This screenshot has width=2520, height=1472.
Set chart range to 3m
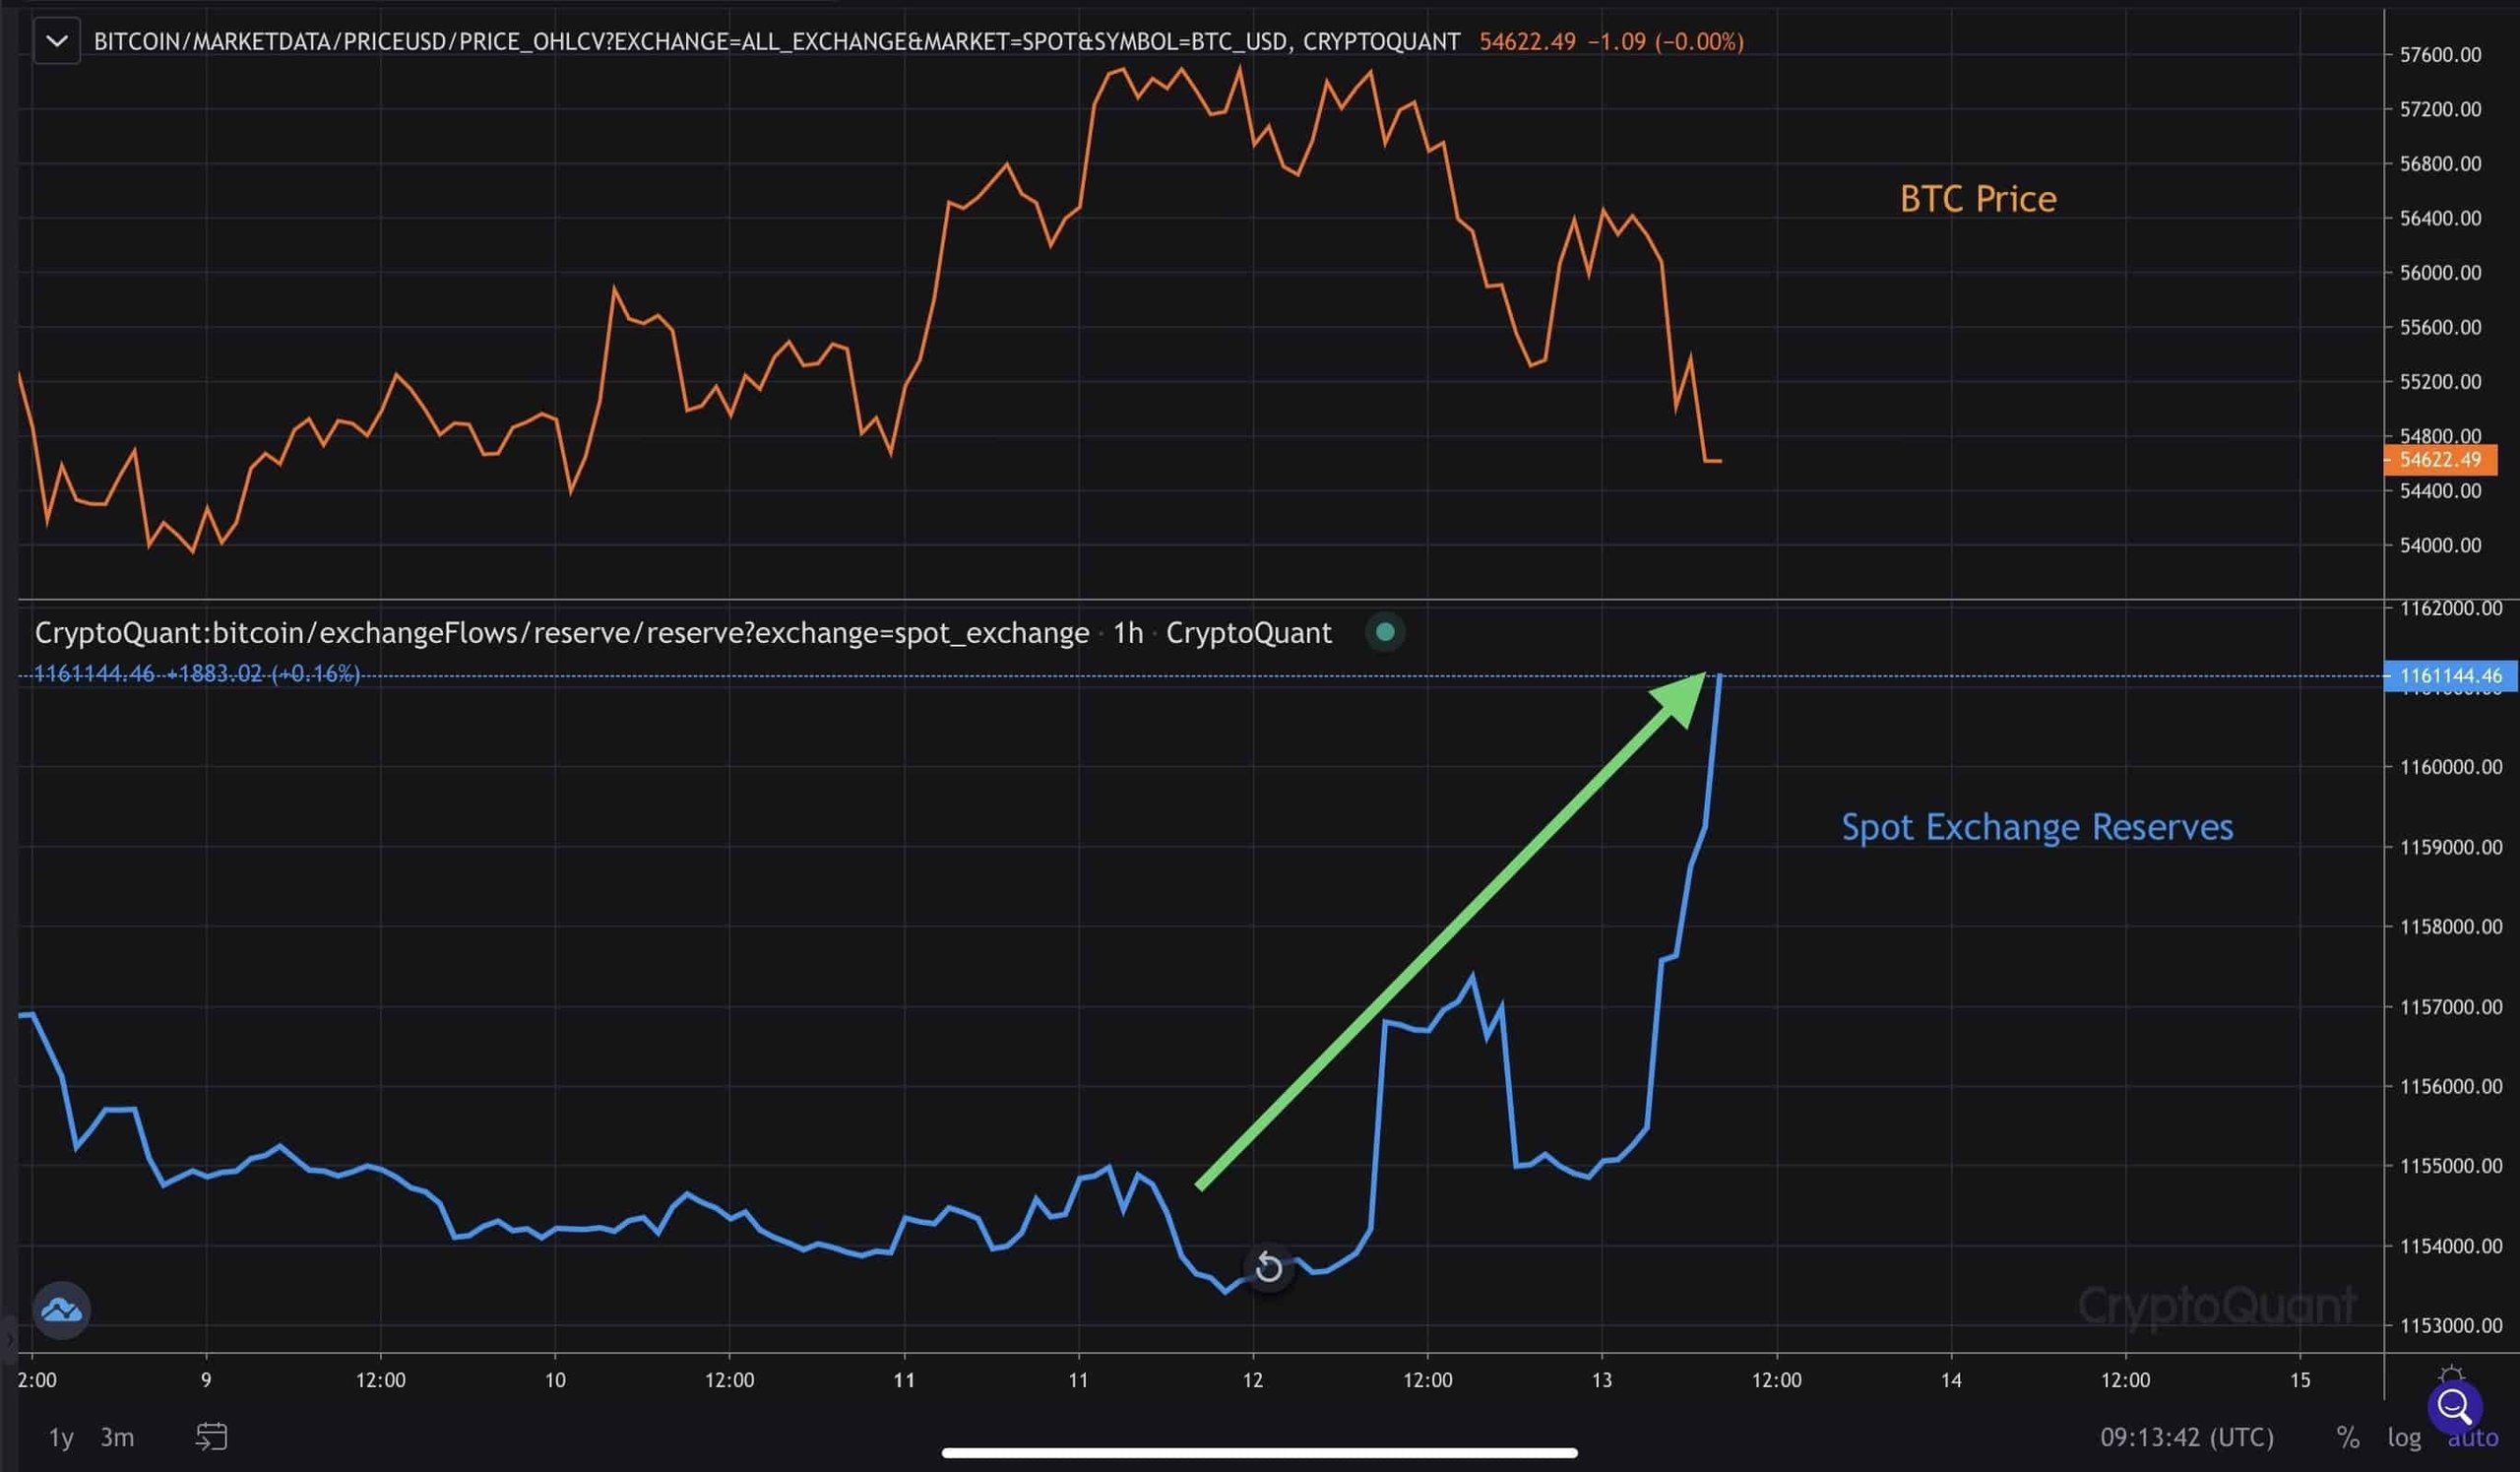coord(117,1437)
